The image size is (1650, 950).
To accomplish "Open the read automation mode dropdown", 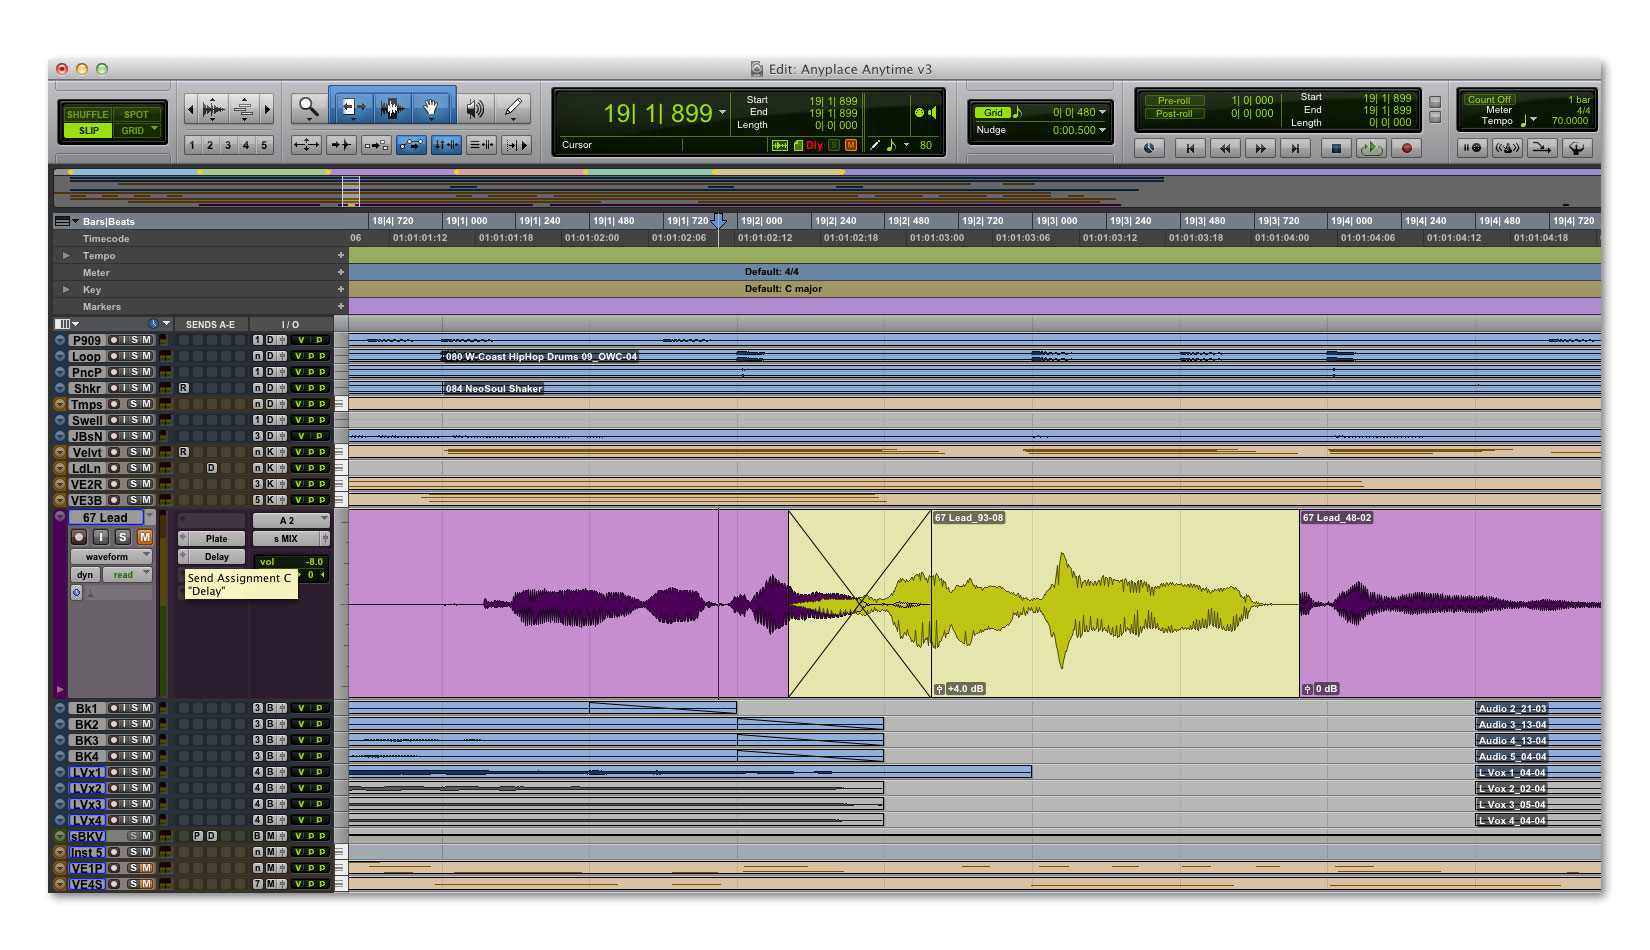I will point(128,575).
